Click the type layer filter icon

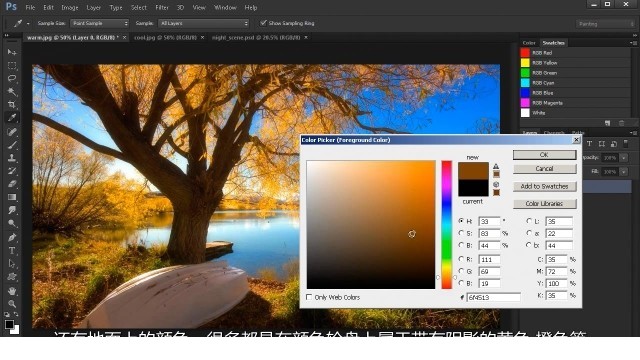coord(589,144)
